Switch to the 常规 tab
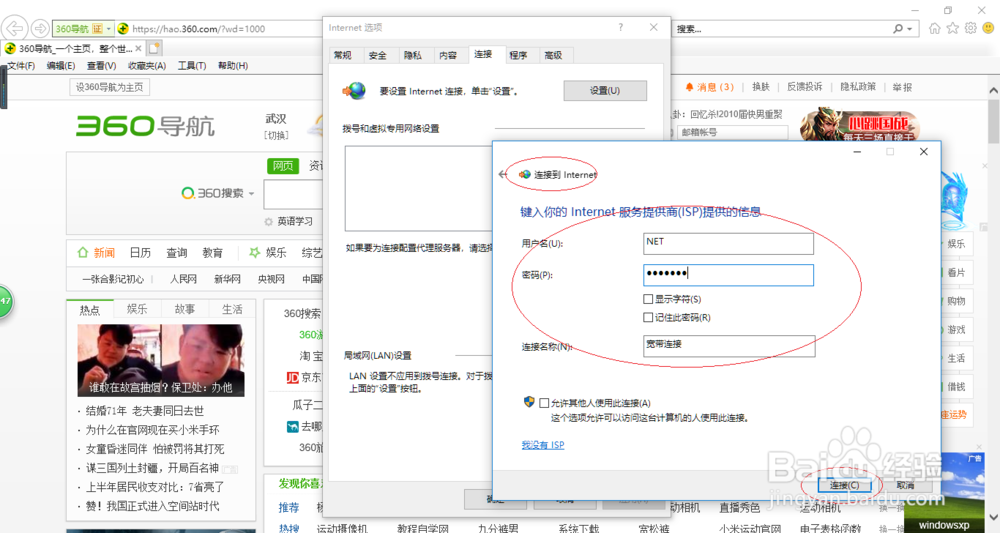Image resolution: width=1000 pixels, height=533 pixels. click(343, 55)
